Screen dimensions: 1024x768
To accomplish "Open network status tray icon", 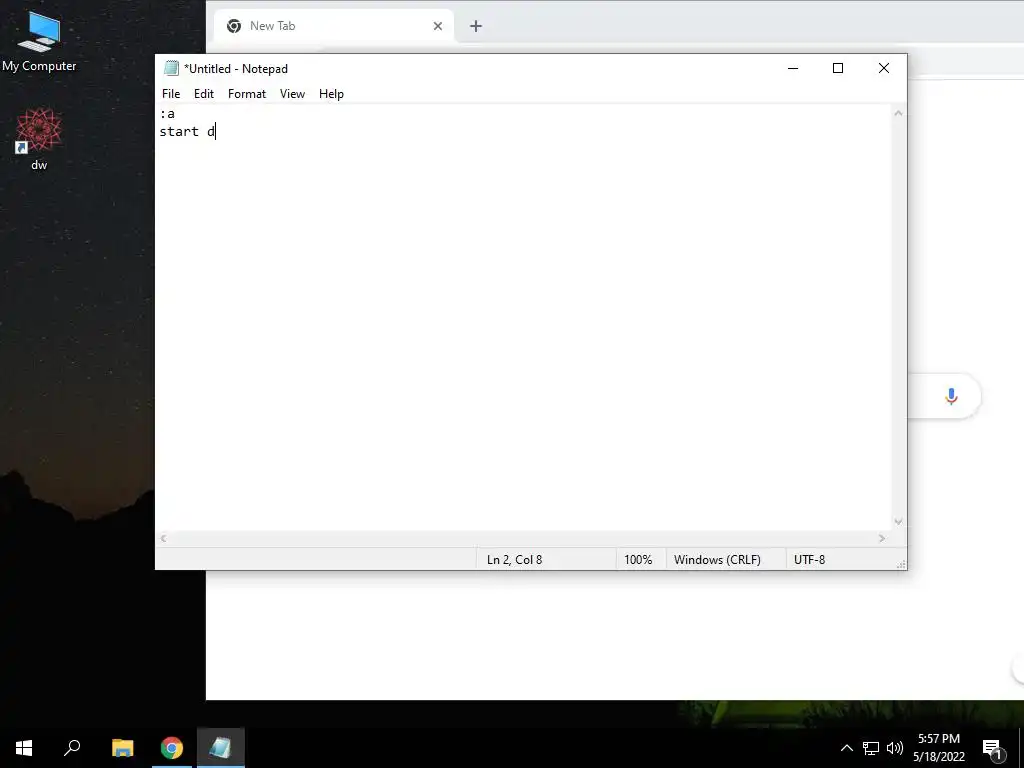I will (x=871, y=748).
